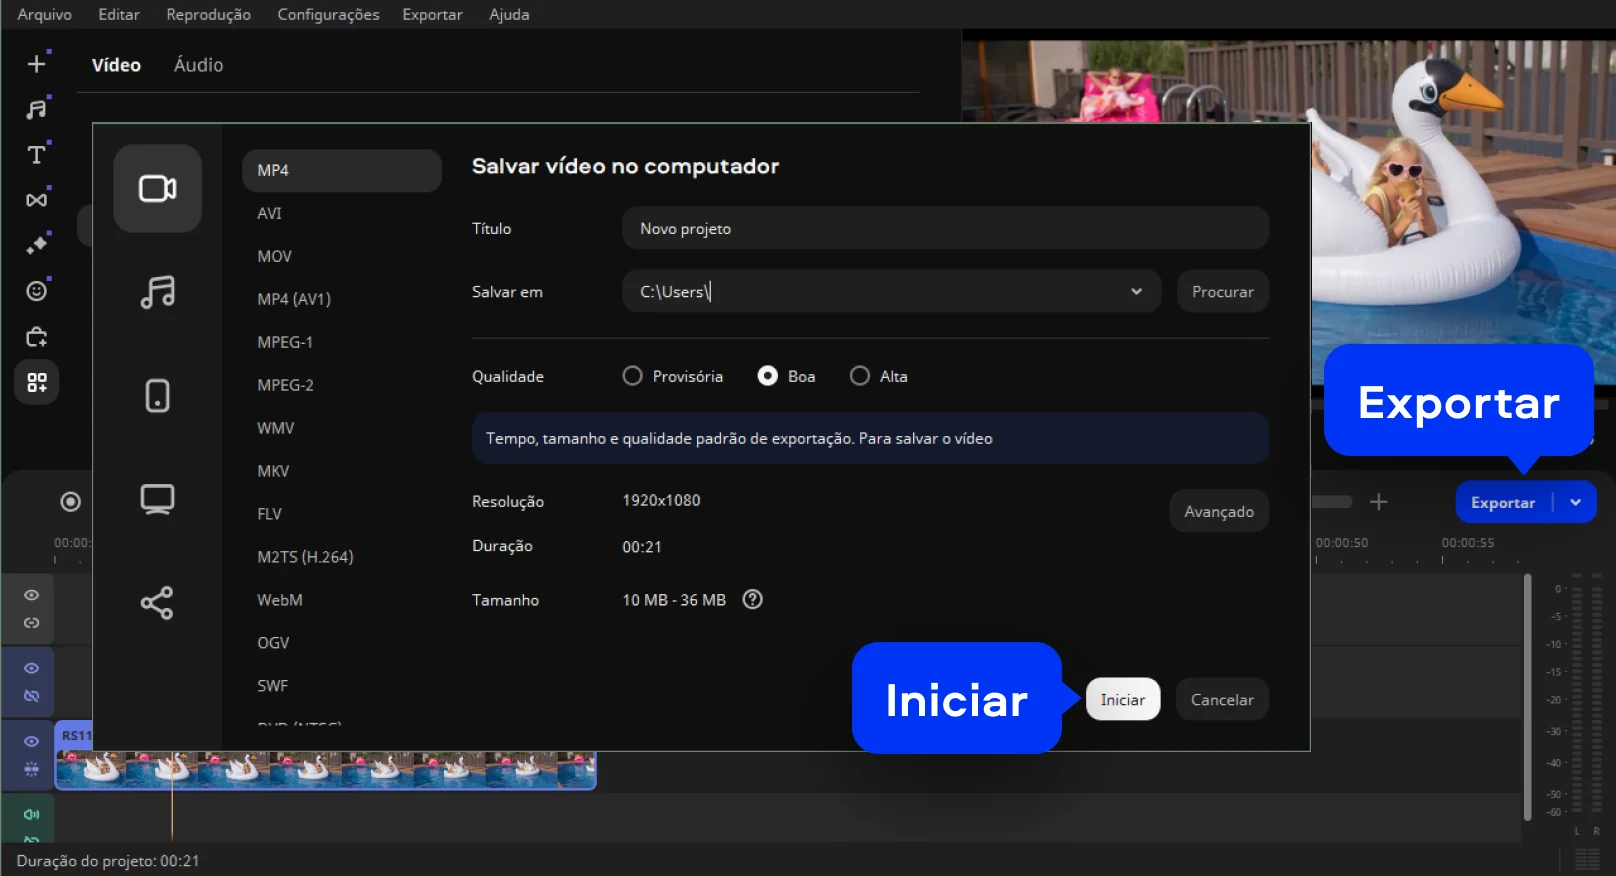The image size is (1616, 876).
Task: Hide the video track containing the RS11 clip
Action: pyautogui.click(x=32, y=741)
